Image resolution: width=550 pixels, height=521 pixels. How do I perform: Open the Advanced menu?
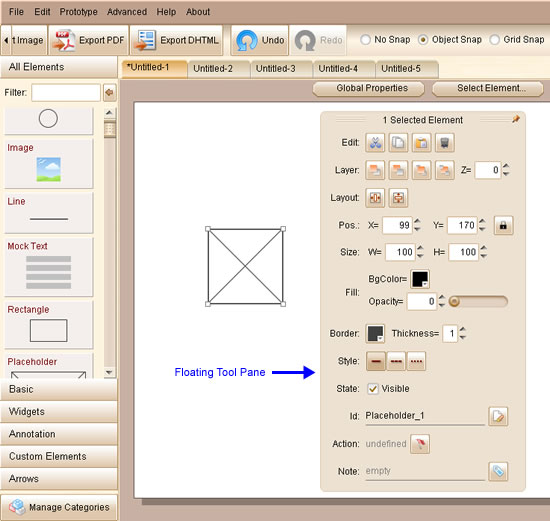127,12
